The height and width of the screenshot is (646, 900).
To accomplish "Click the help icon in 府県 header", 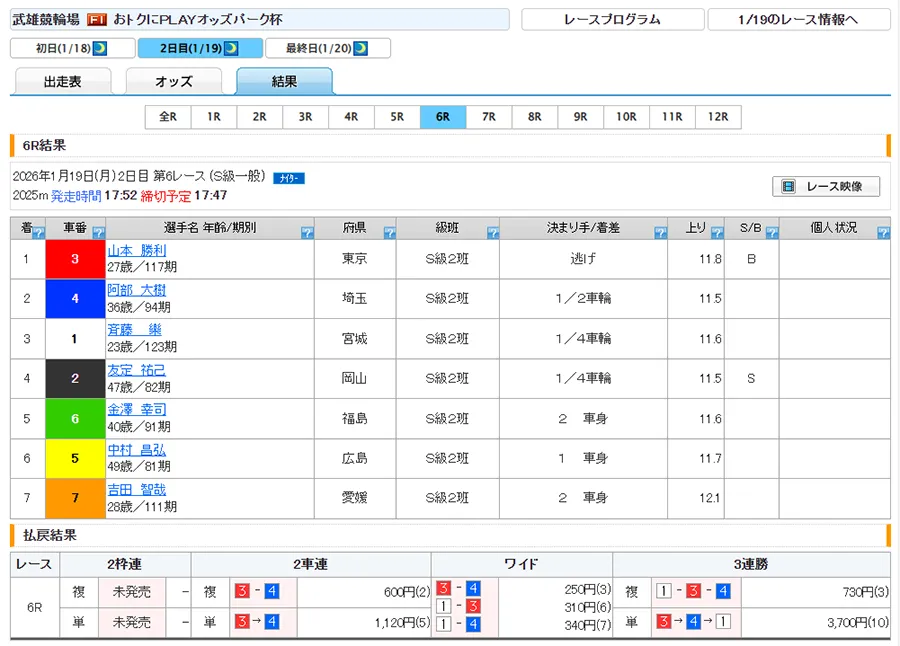I will (x=389, y=233).
